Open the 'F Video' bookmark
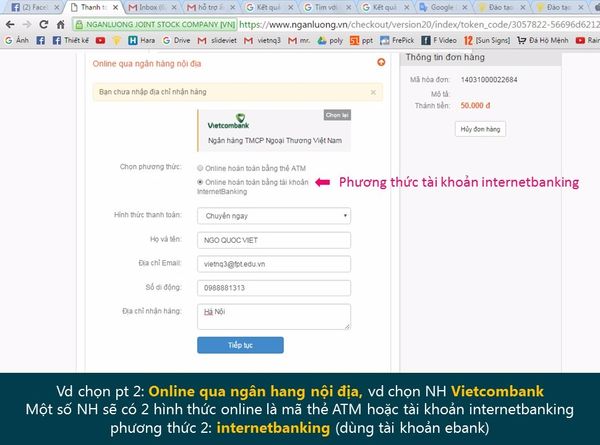The image size is (600, 445). tap(439, 40)
